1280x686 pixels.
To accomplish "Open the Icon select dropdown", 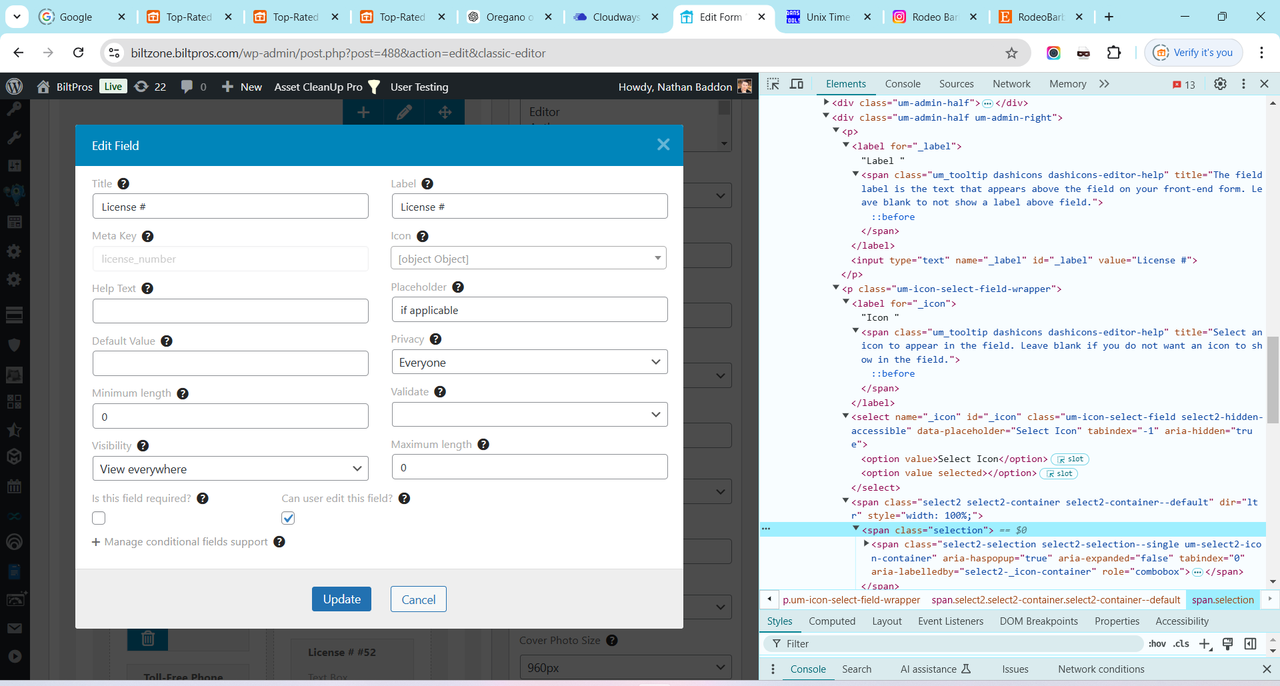I will coord(529,258).
